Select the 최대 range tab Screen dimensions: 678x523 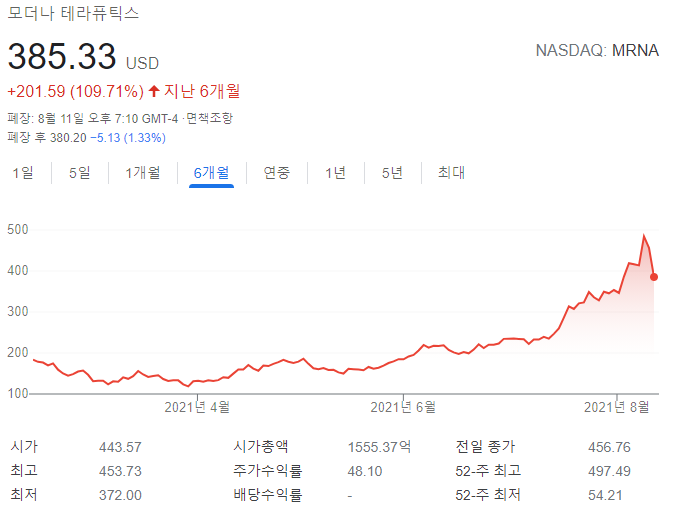(x=451, y=172)
